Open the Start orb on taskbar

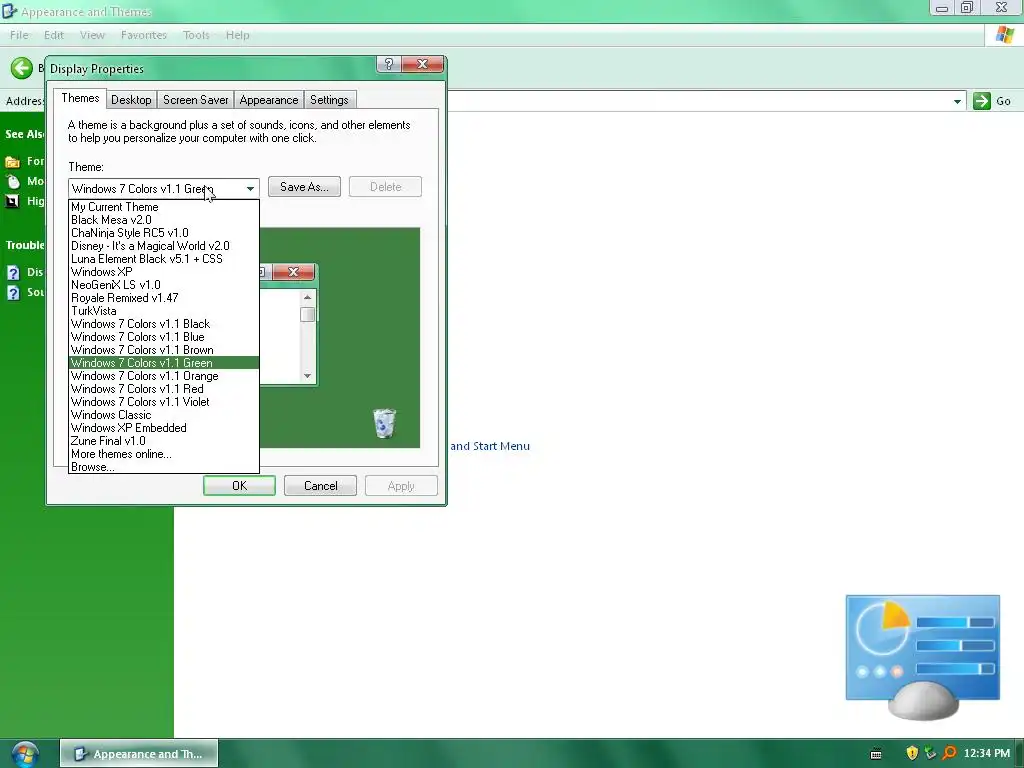coord(25,754)
